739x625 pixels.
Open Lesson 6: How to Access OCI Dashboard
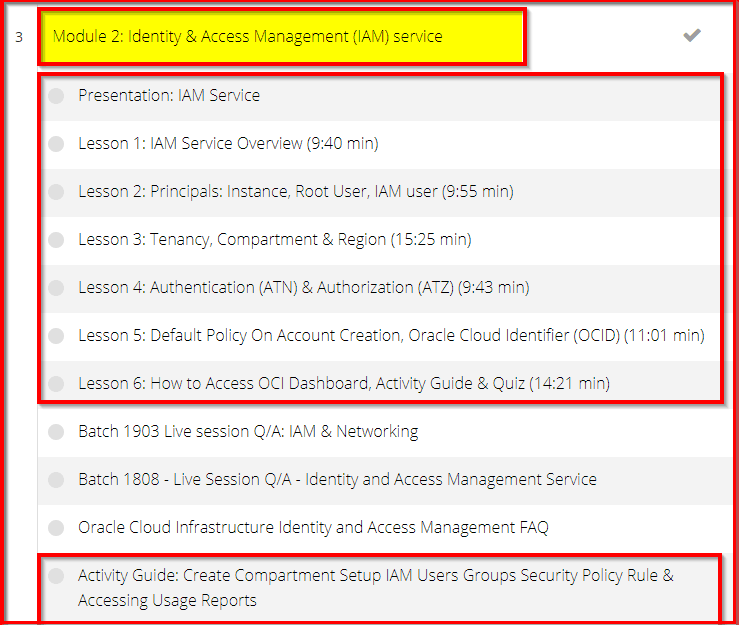point(344,384)
